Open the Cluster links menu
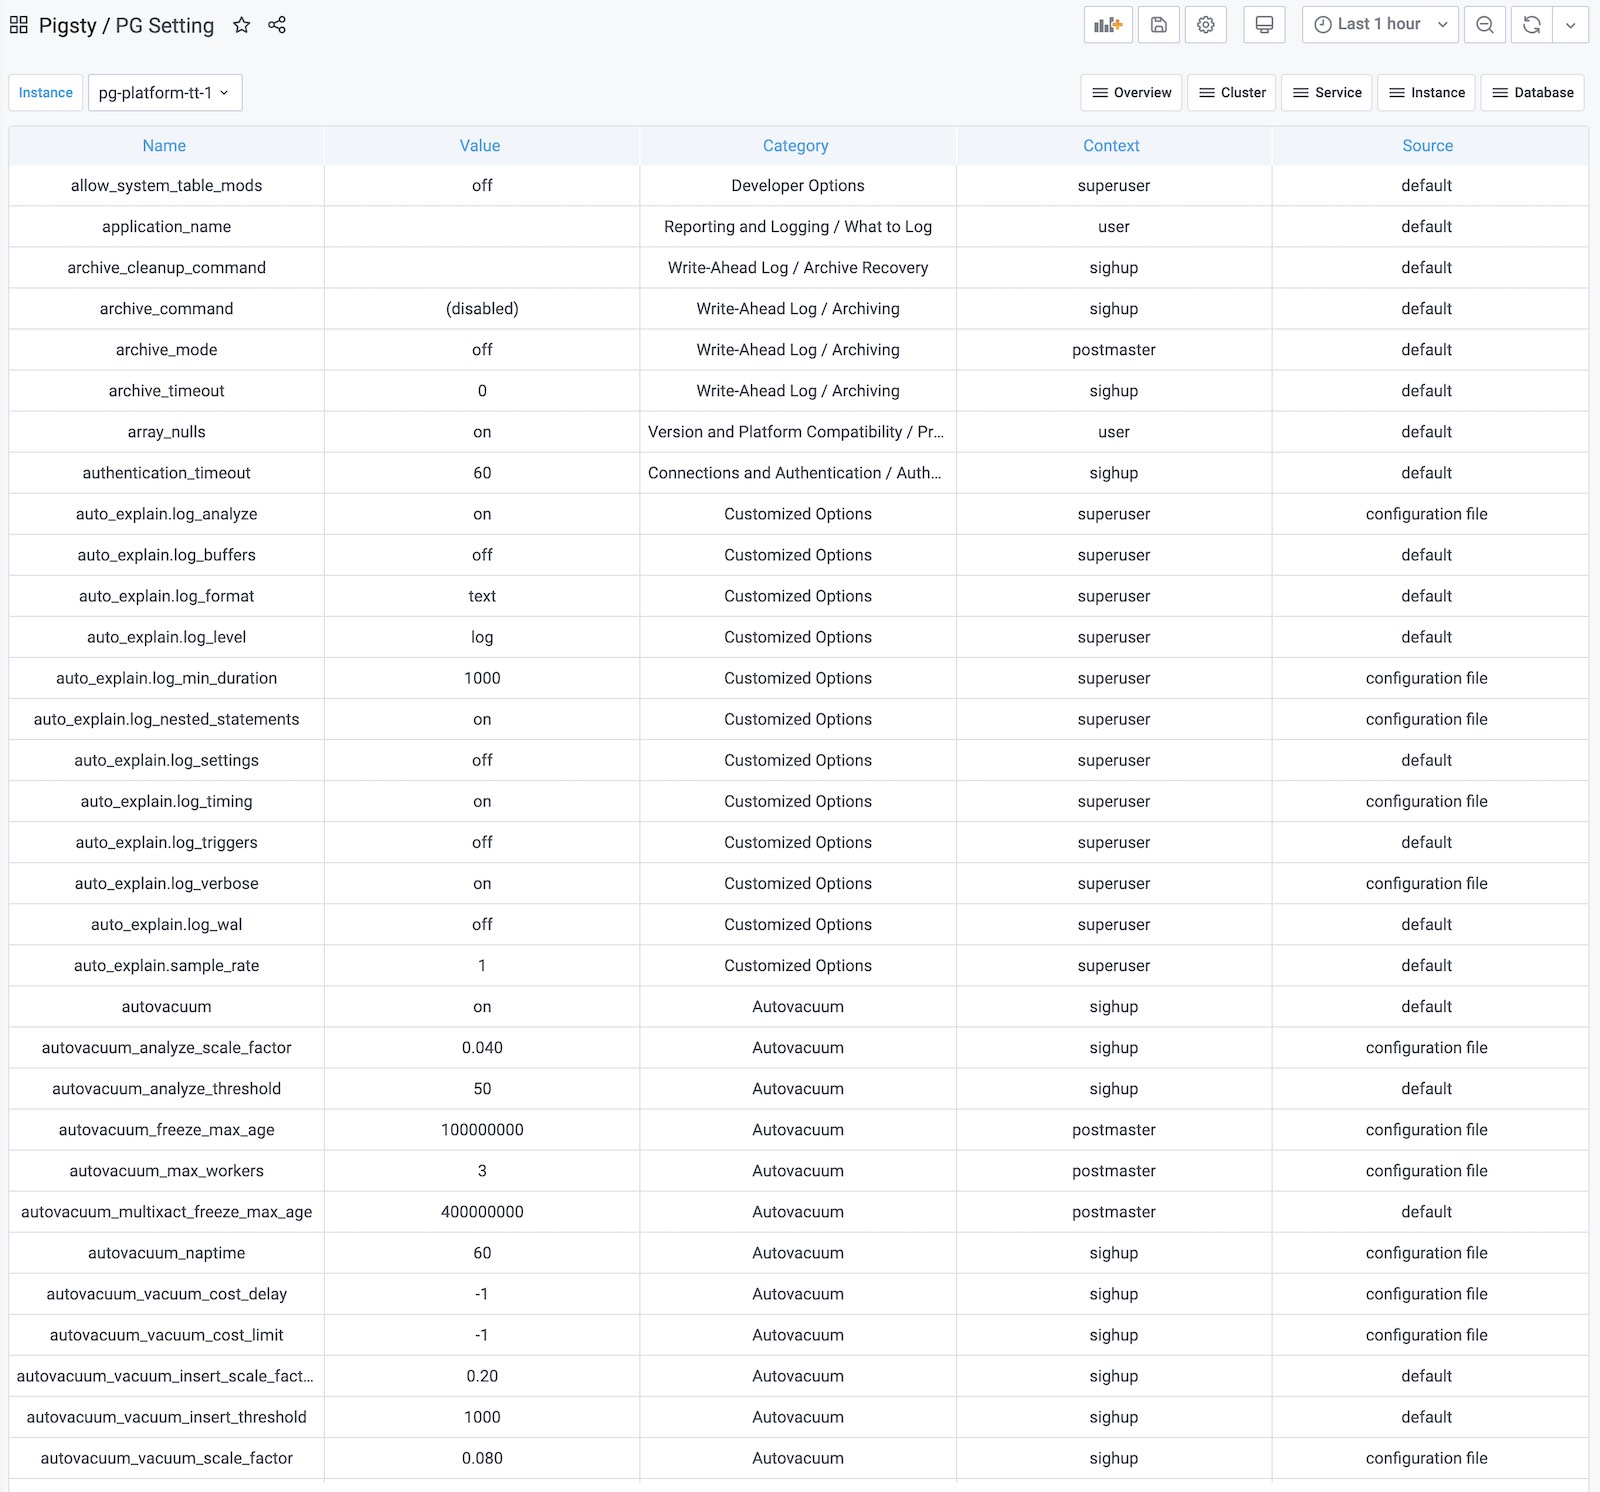Image resolution: width=1600 pixels, height=1492 pixels. click(1232, 93)
